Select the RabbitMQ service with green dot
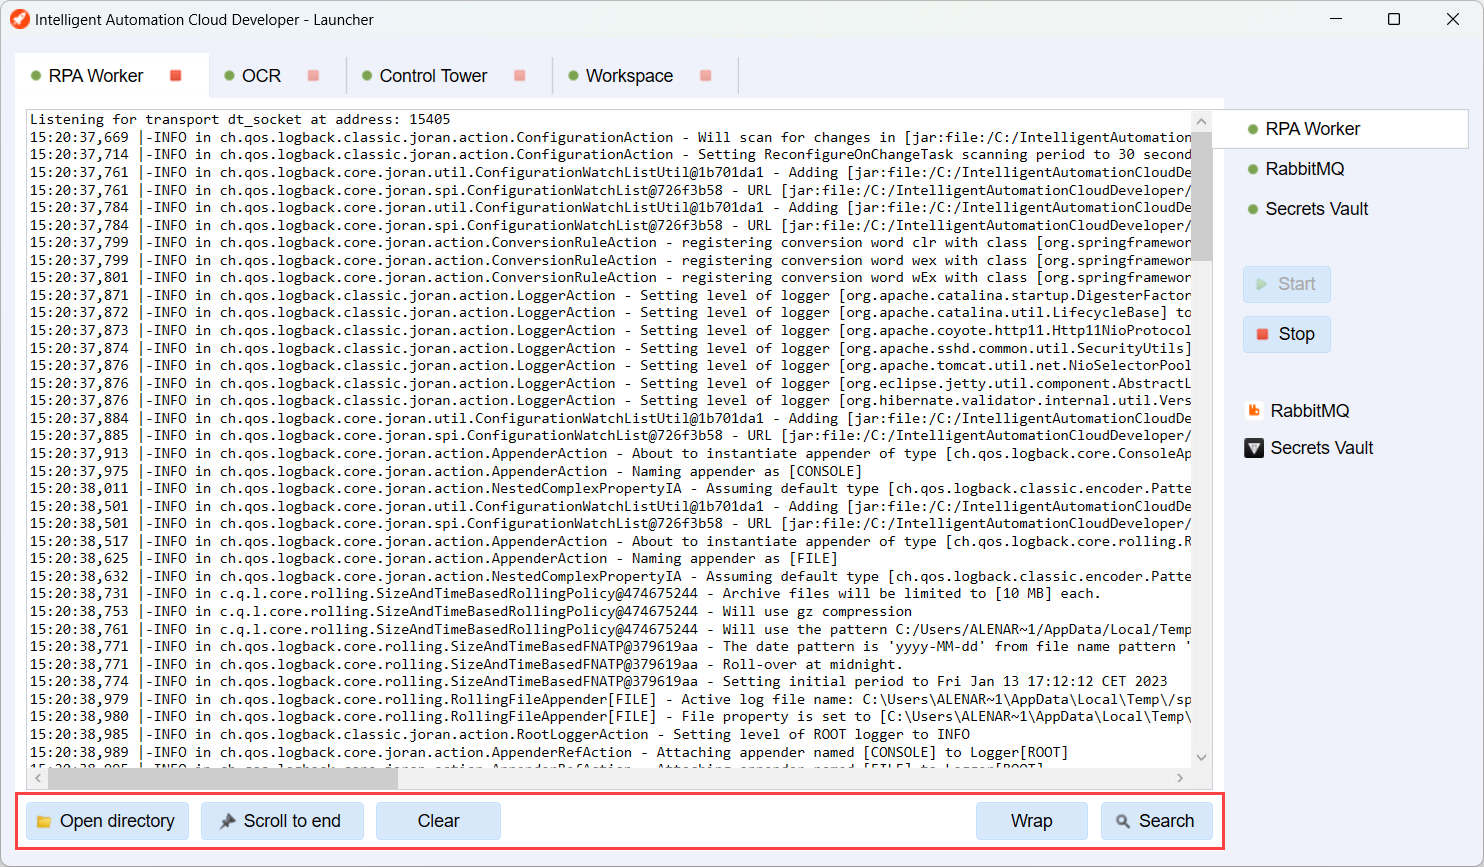1484x867 pixels. point(1304,169)
